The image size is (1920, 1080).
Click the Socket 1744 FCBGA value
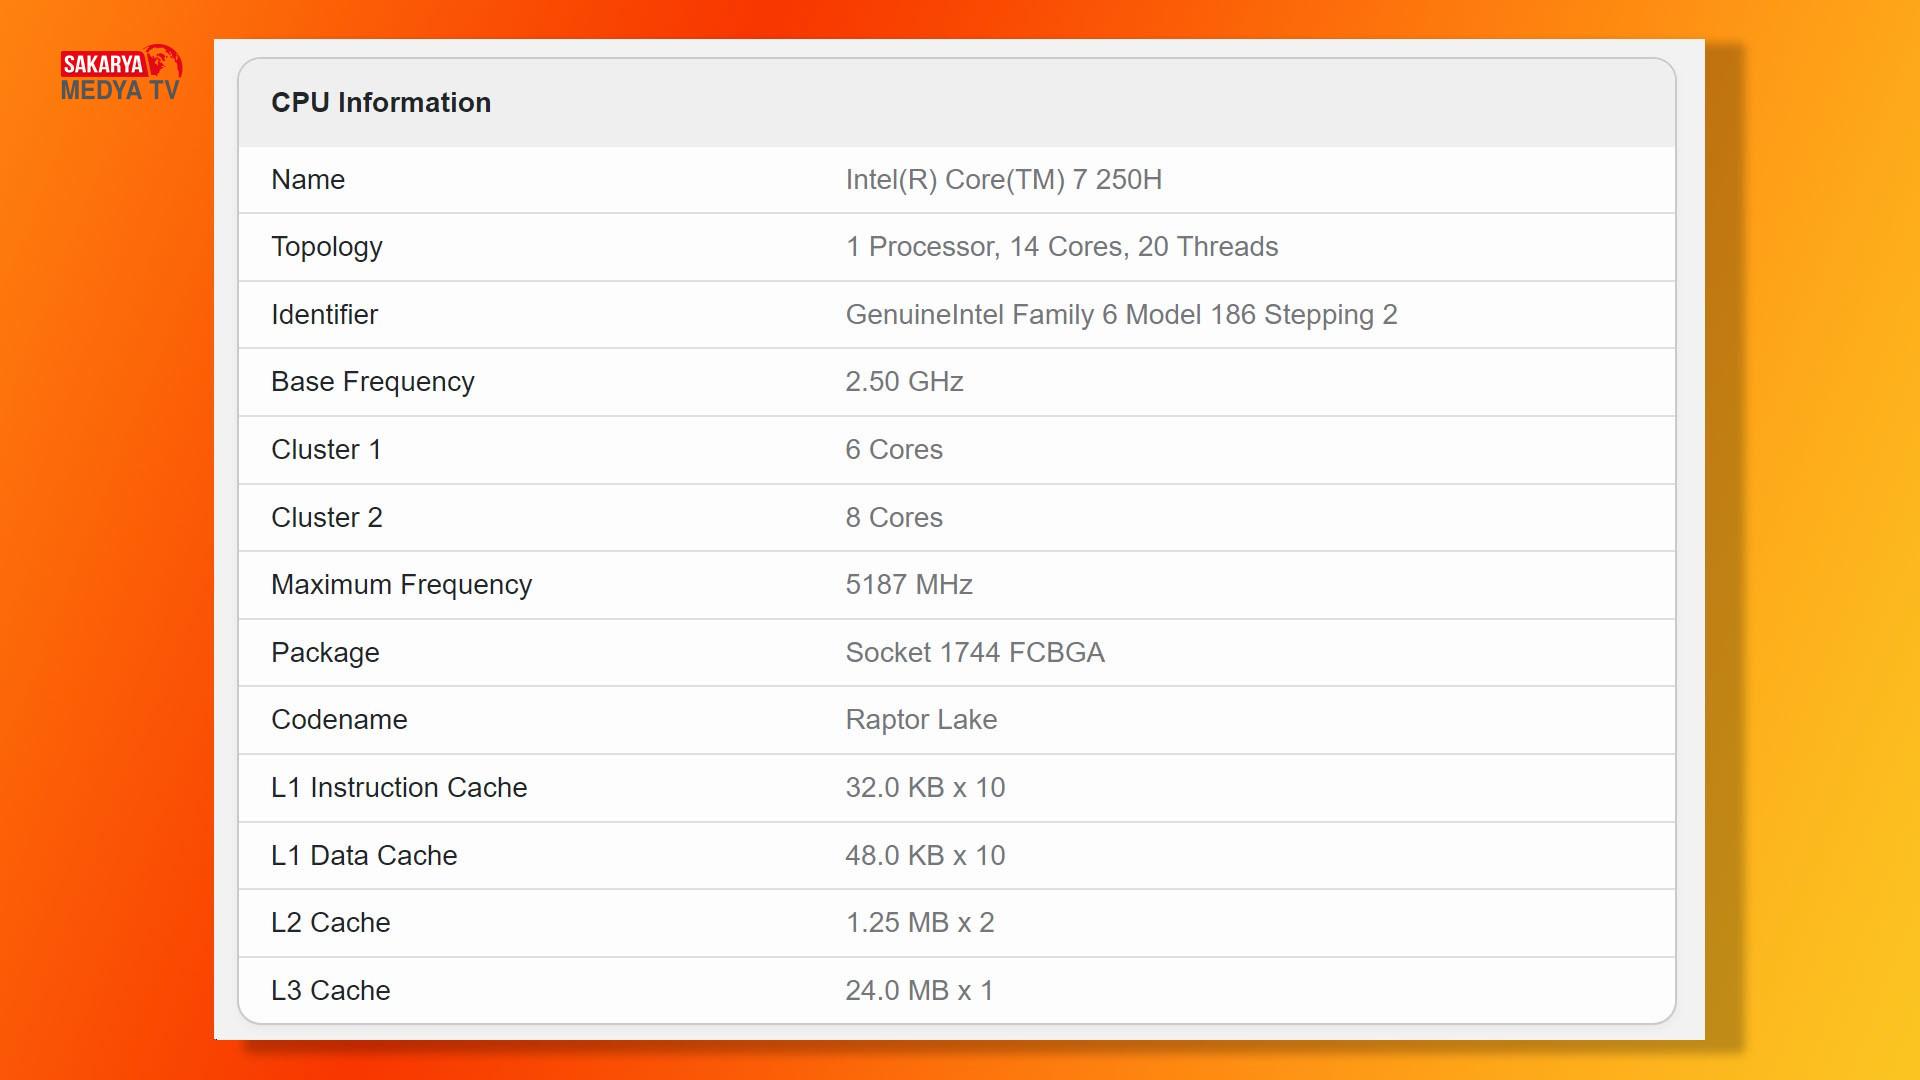(x=975, y=653)
